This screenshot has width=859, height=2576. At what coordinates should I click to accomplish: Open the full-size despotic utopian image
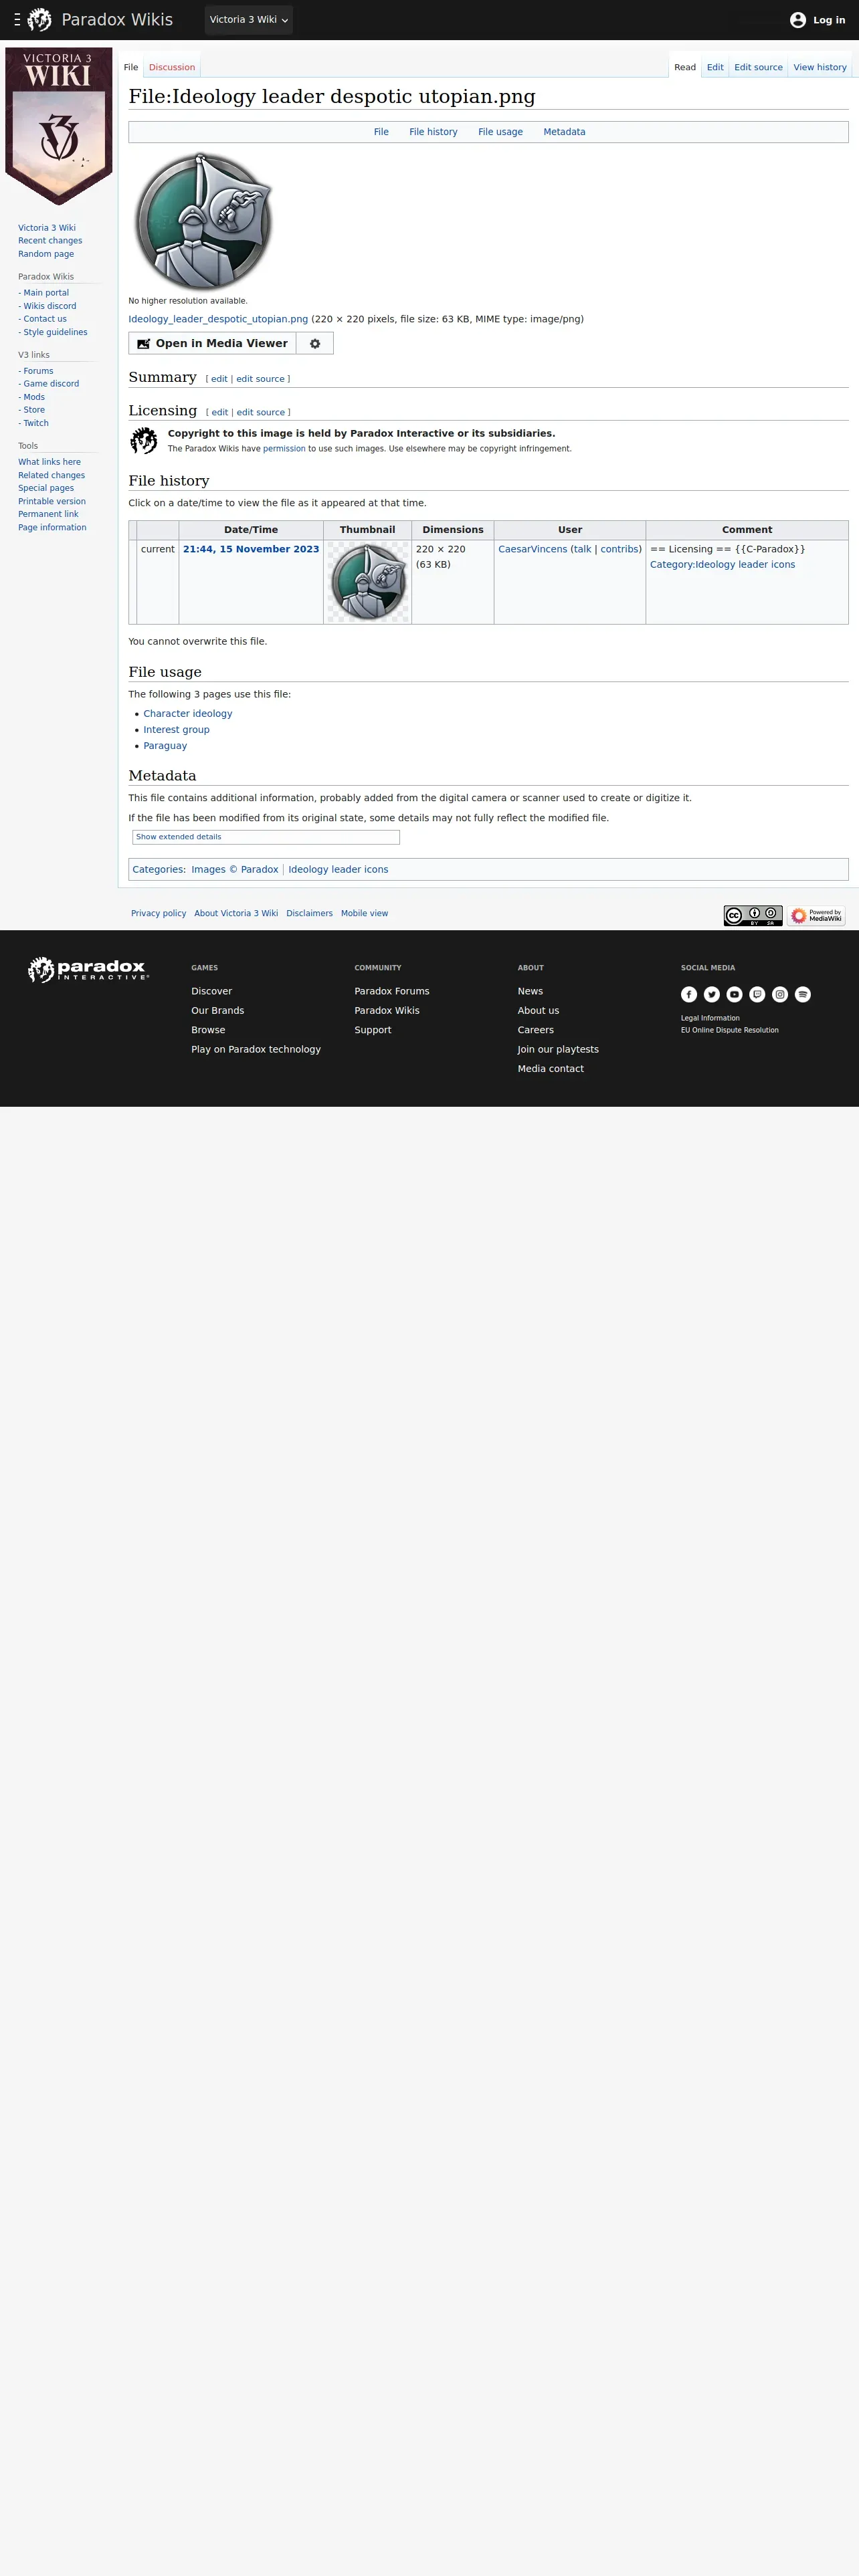(203, 222)
